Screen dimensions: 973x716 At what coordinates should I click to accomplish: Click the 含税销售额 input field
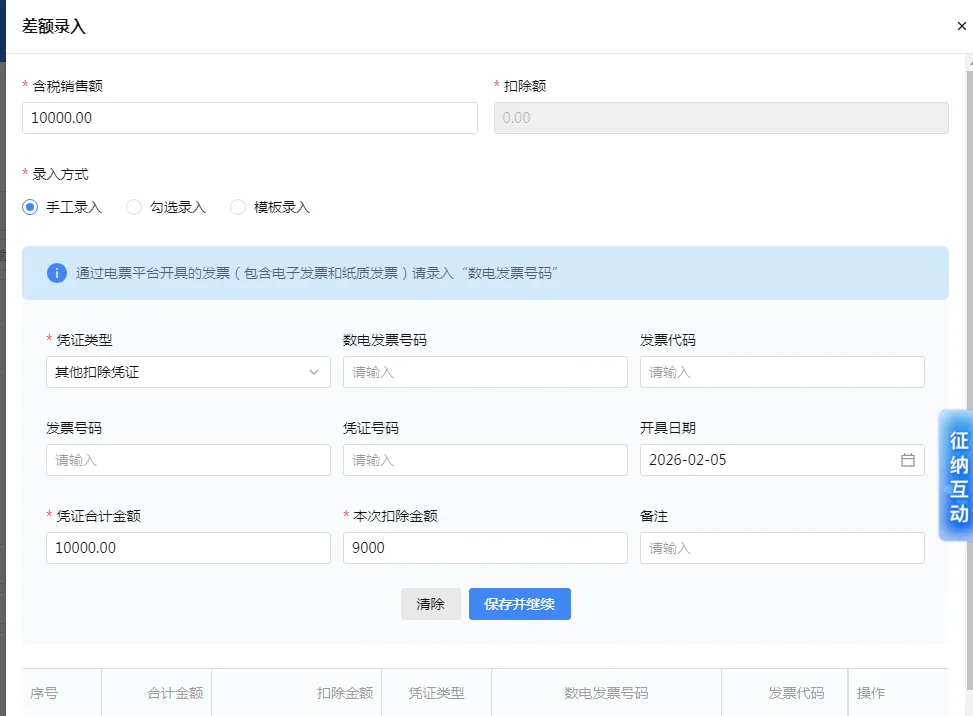pyautogui.click(x=249, y=118)
